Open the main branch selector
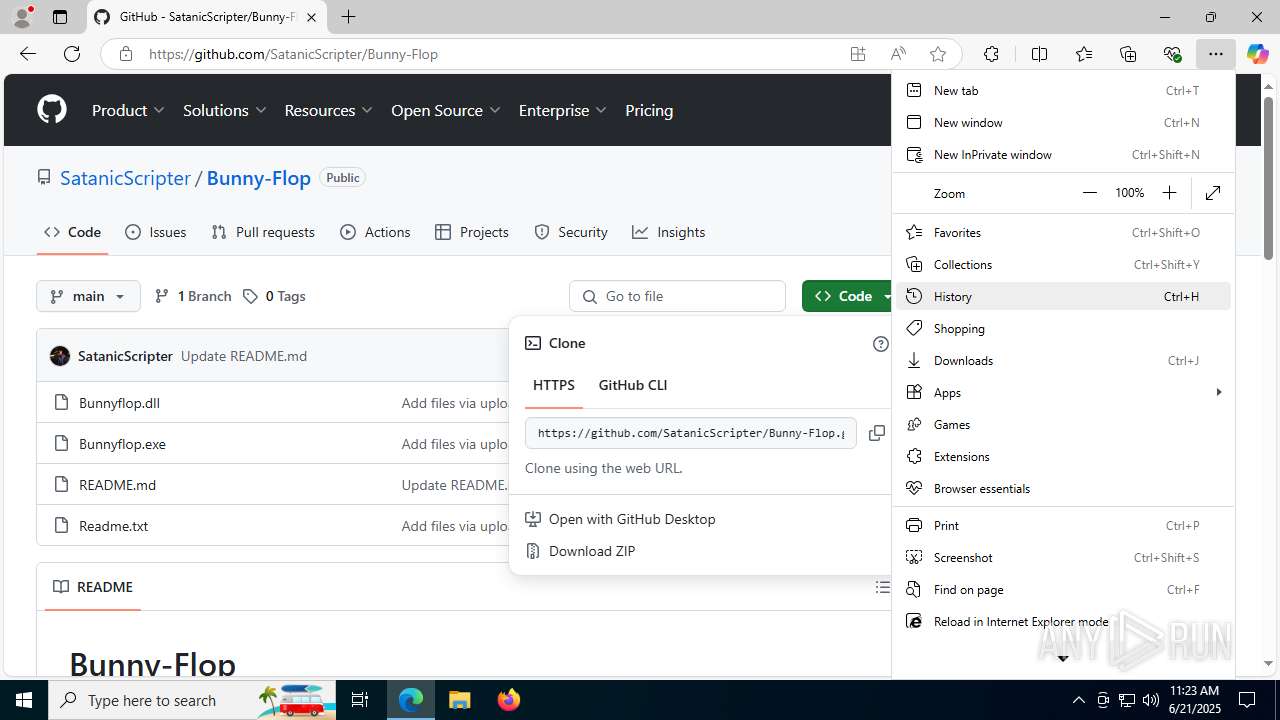 pos(88,296)
